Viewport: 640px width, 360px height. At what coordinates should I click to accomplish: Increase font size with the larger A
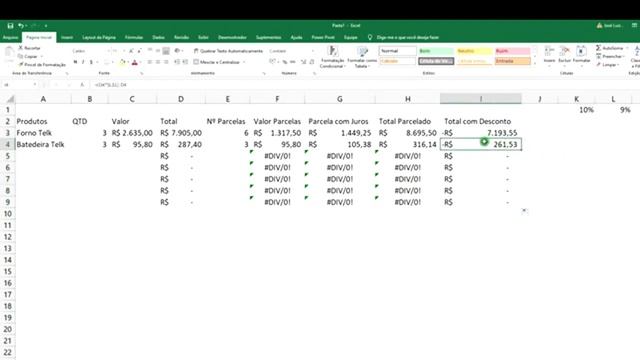(x=131, y=51)
